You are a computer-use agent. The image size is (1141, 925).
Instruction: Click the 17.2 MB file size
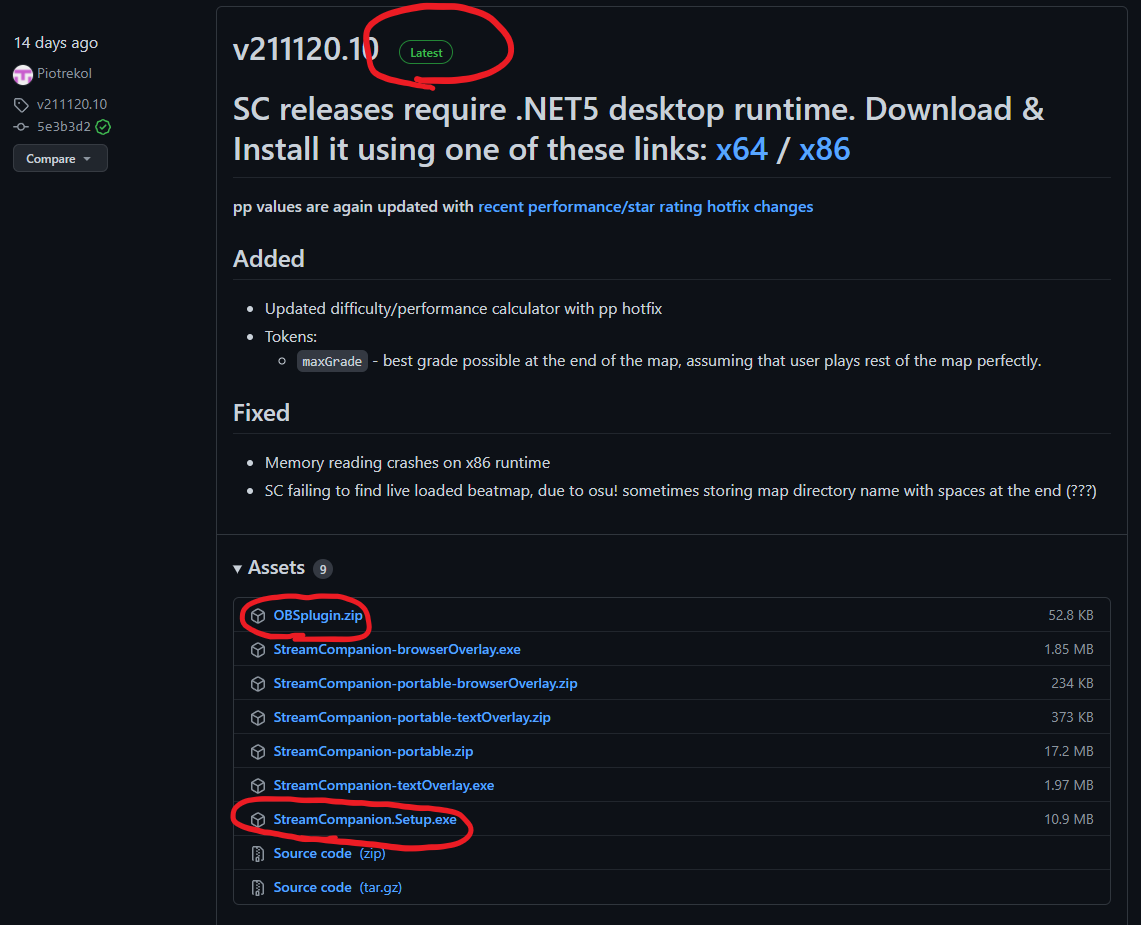coord(1068,751)
